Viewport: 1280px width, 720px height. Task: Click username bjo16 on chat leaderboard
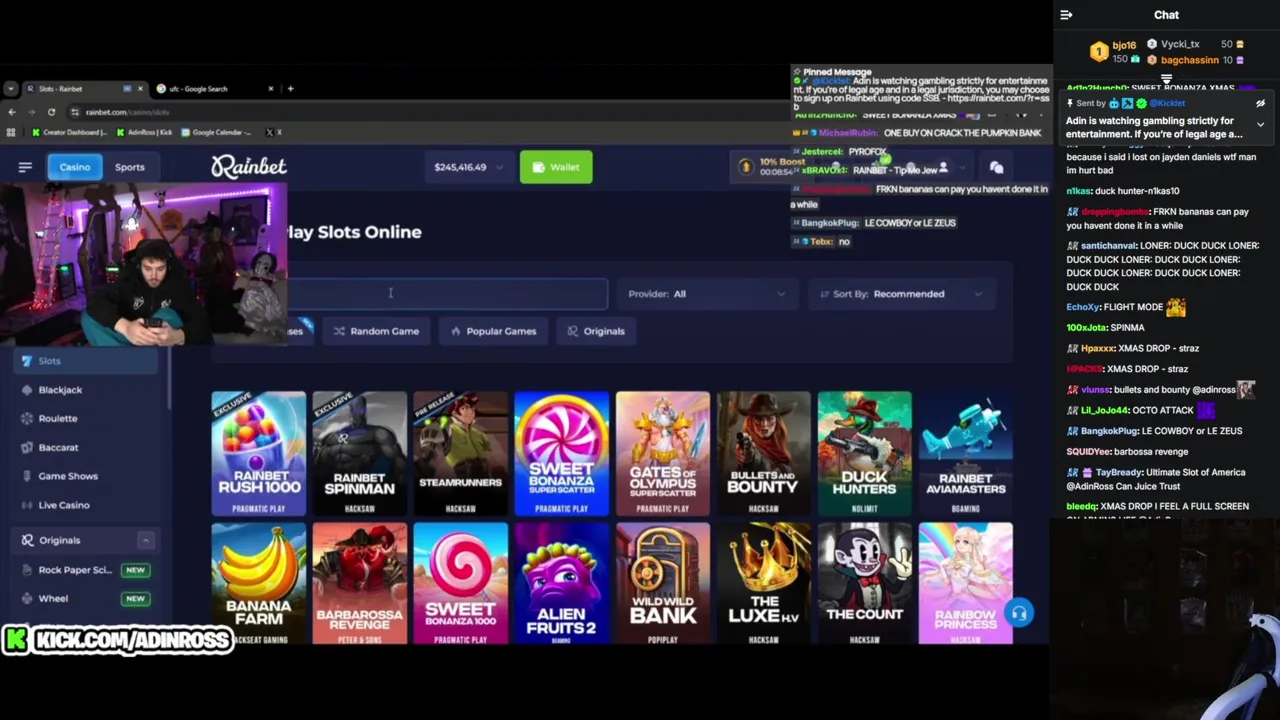pos(1124,46)
